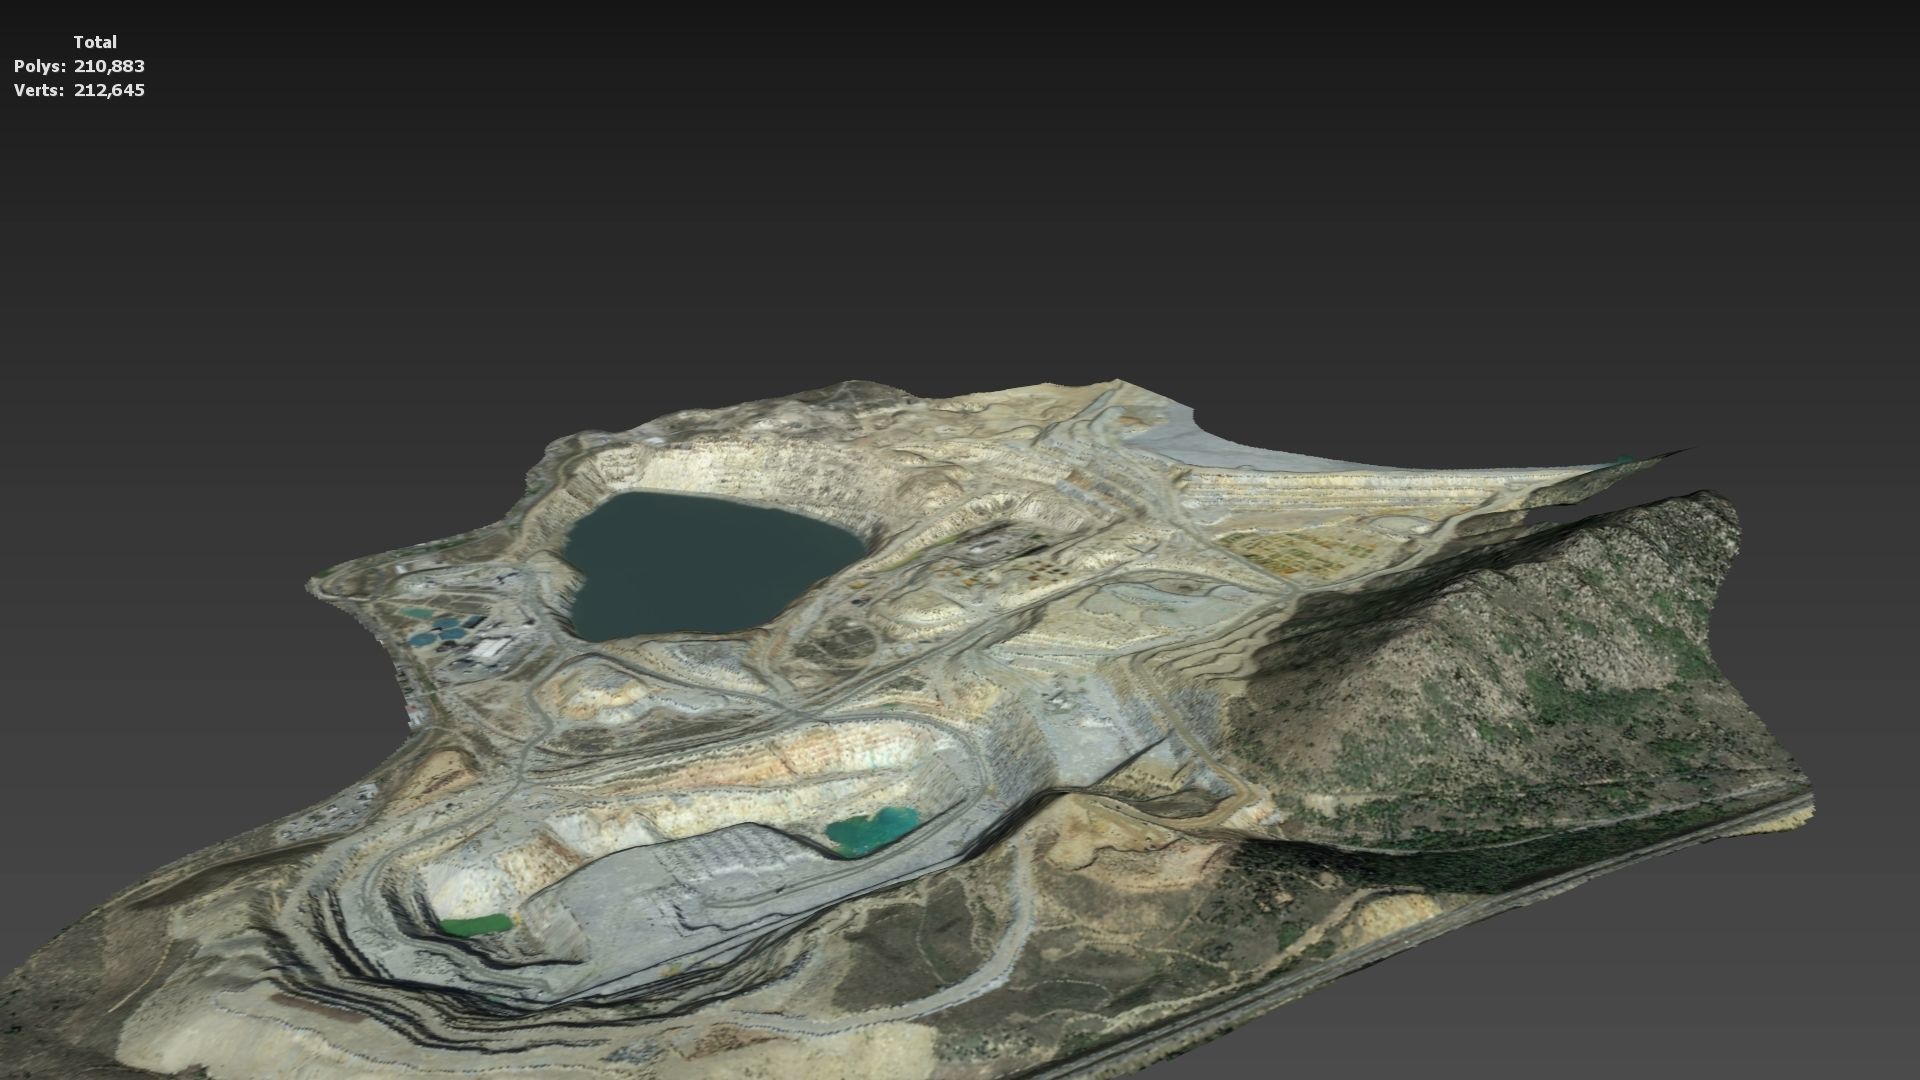Image resolution: width=1920 pixels, height=1080 pixels.
Task: Click the 'Total' statistics header text
Action: click(95, 42)
